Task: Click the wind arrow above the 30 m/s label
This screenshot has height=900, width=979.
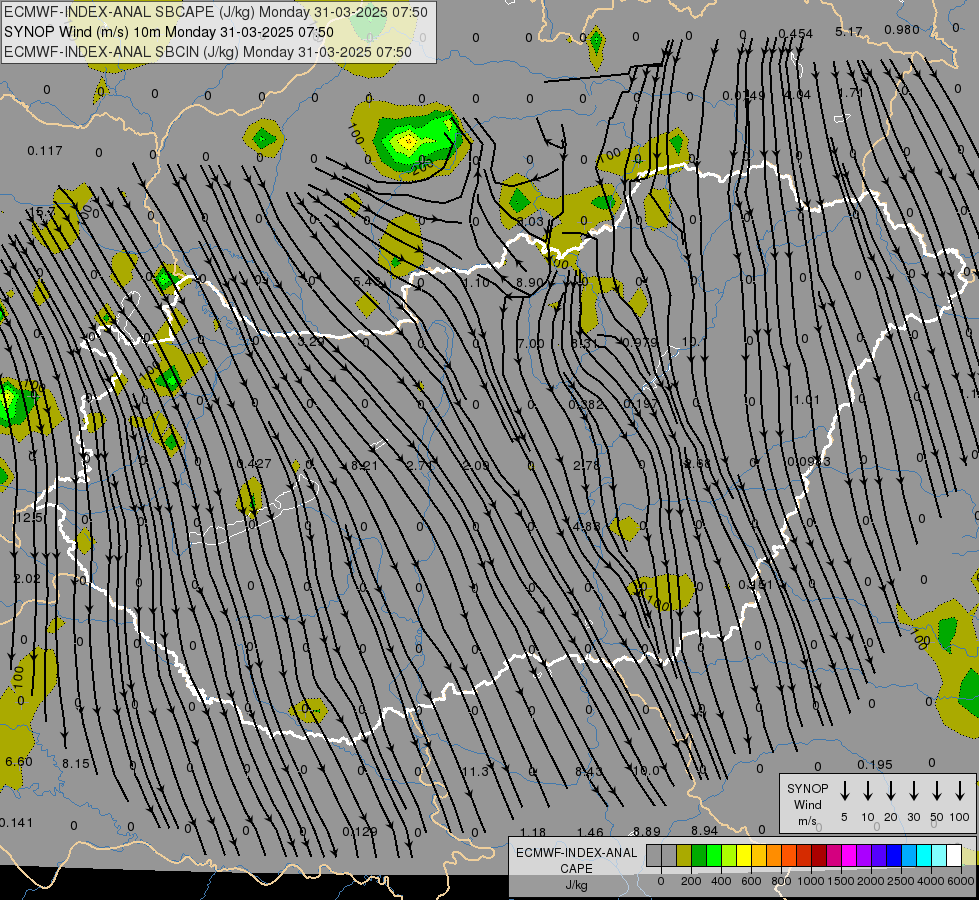Action: (913, 791)
